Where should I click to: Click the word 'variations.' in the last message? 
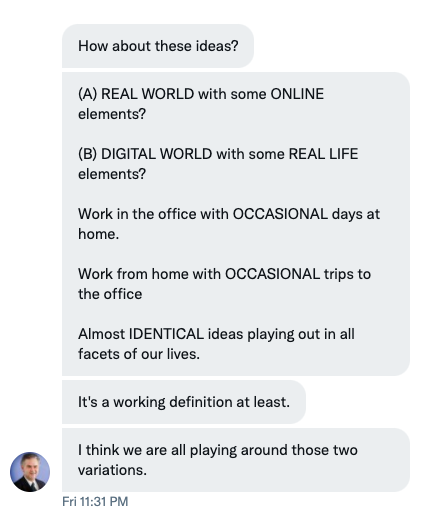(x=112, y=470)
